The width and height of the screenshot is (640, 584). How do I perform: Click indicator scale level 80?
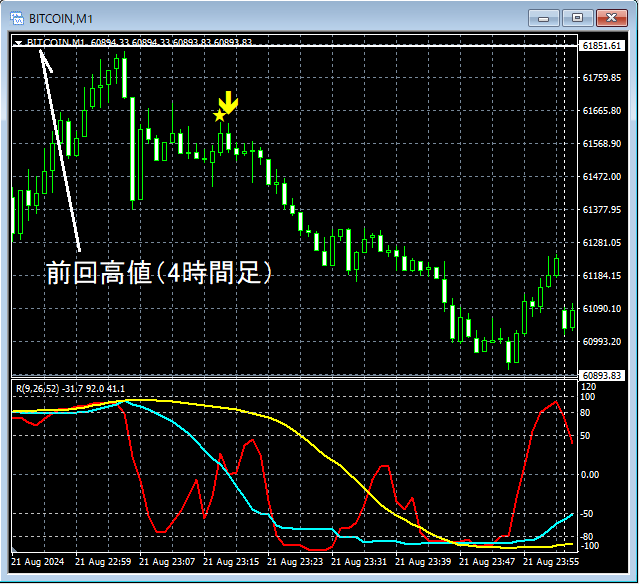tap(585, 413)
